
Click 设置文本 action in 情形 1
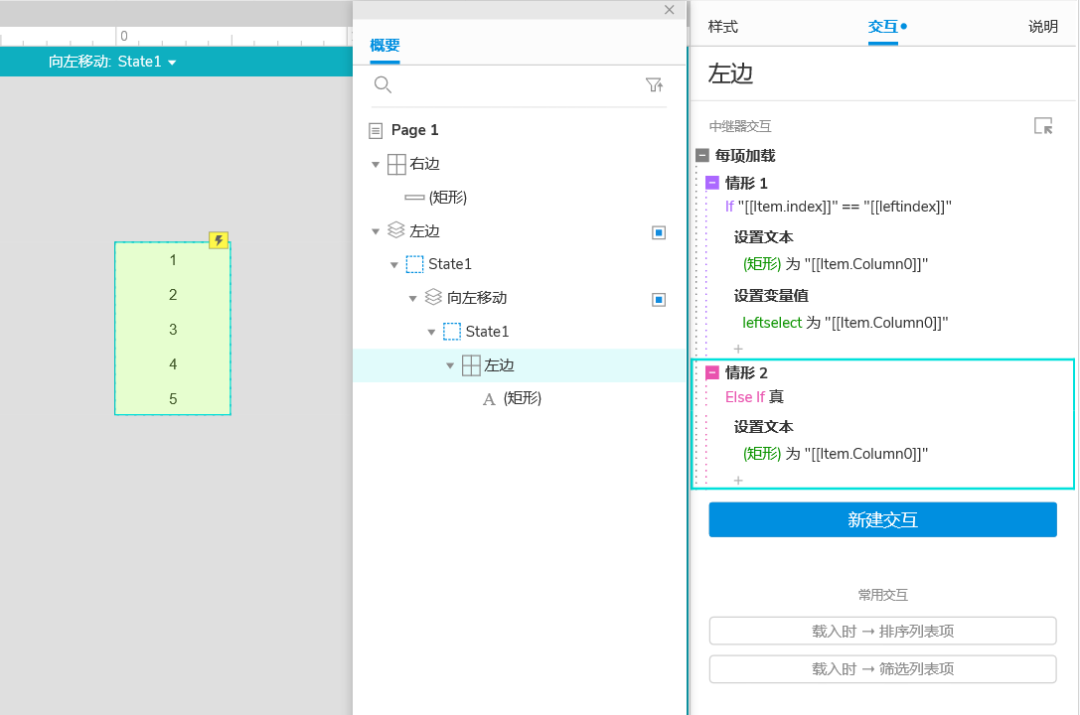tap(763, 237)
